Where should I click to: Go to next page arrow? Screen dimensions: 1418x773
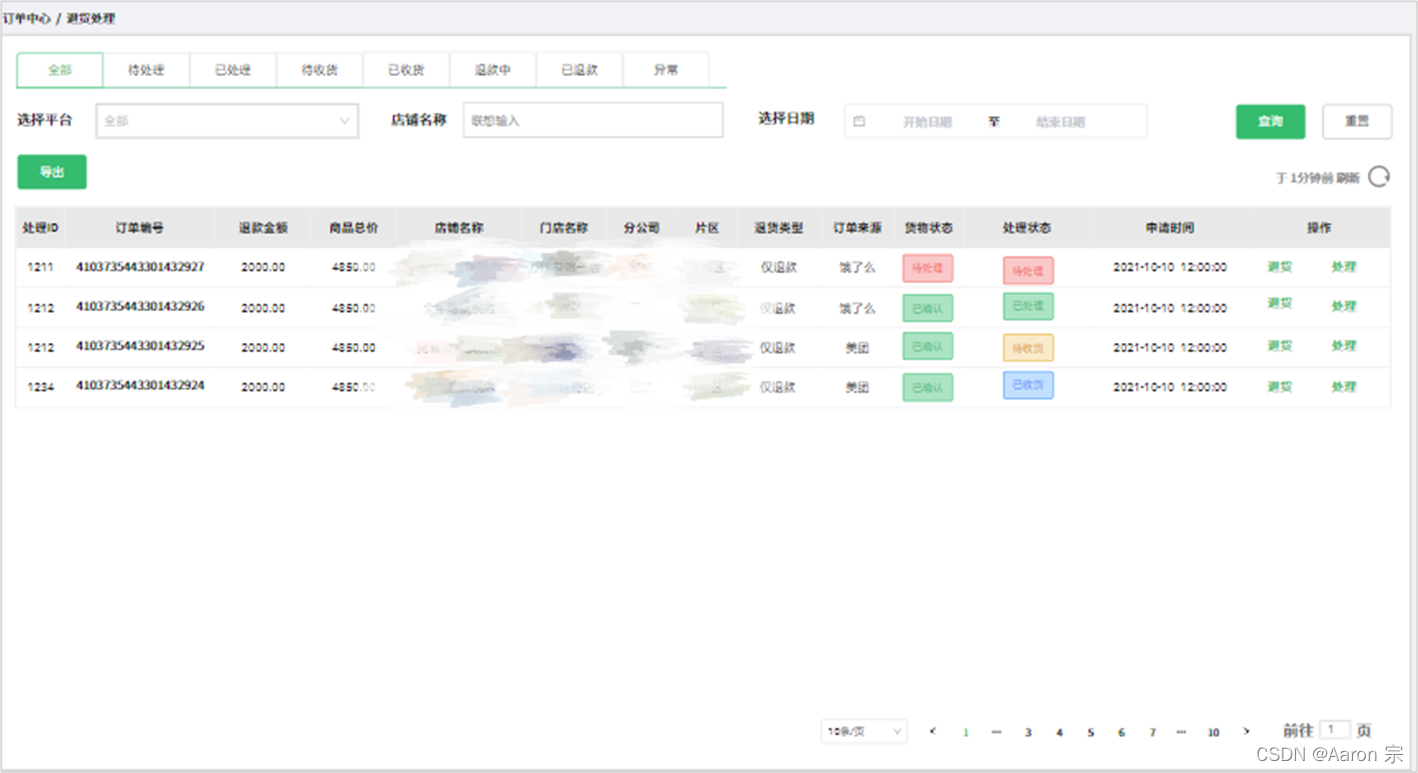[x=1246, y=731]
